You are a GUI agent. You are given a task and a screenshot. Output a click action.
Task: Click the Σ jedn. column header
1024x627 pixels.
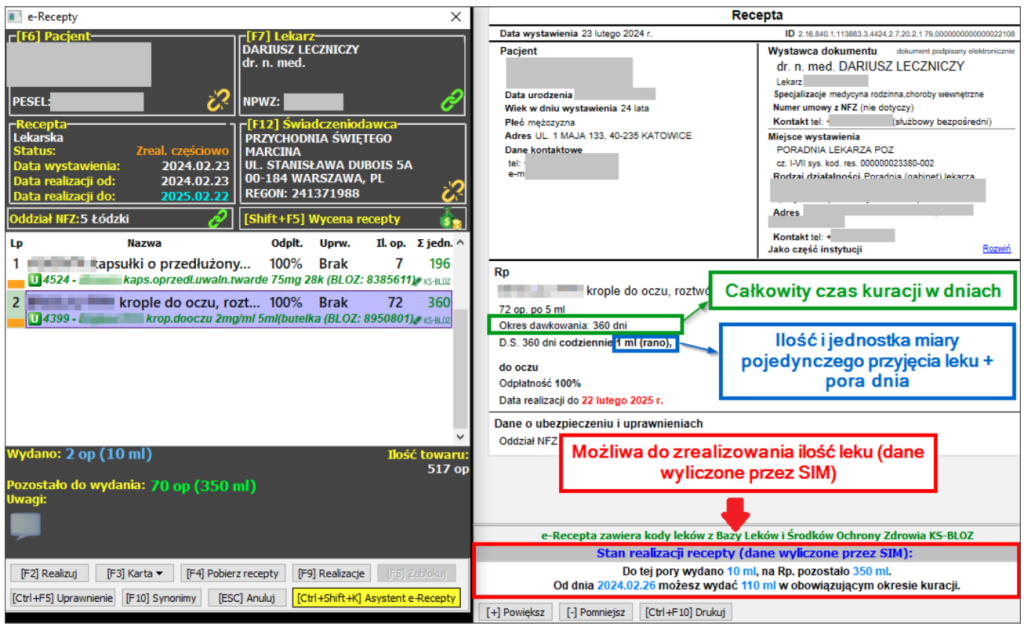434,243
